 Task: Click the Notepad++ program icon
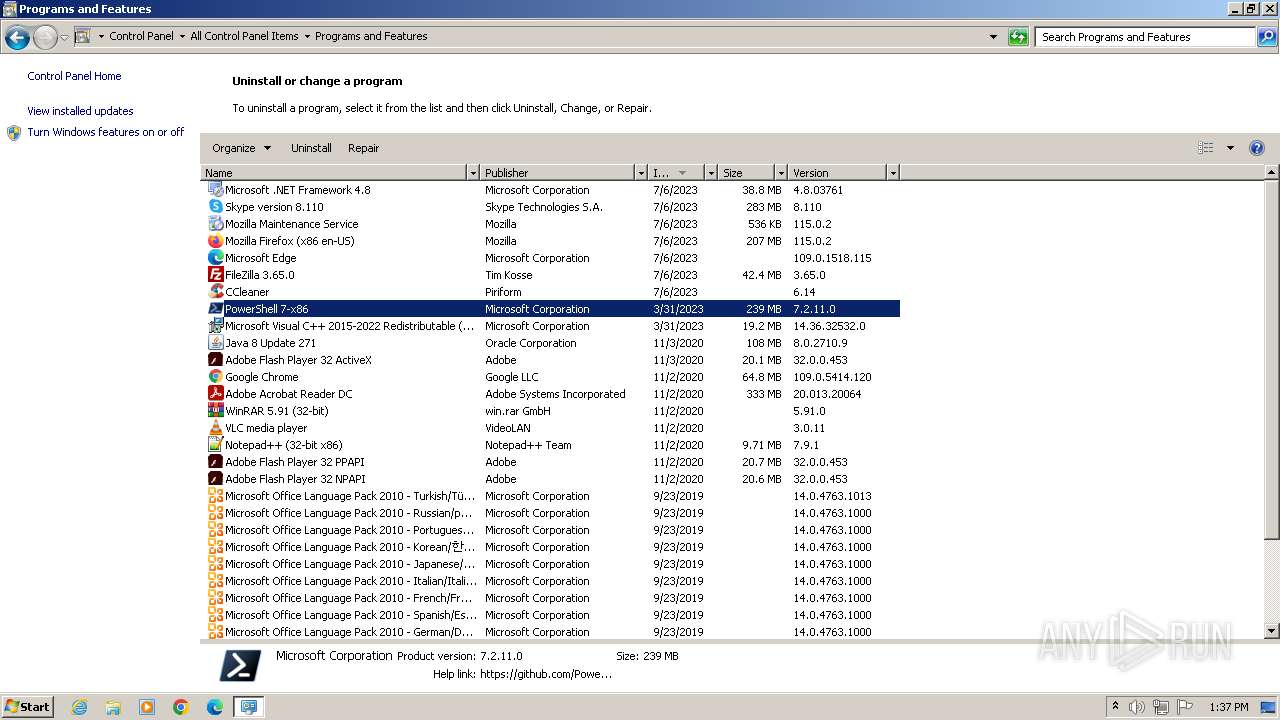[215, 445]
